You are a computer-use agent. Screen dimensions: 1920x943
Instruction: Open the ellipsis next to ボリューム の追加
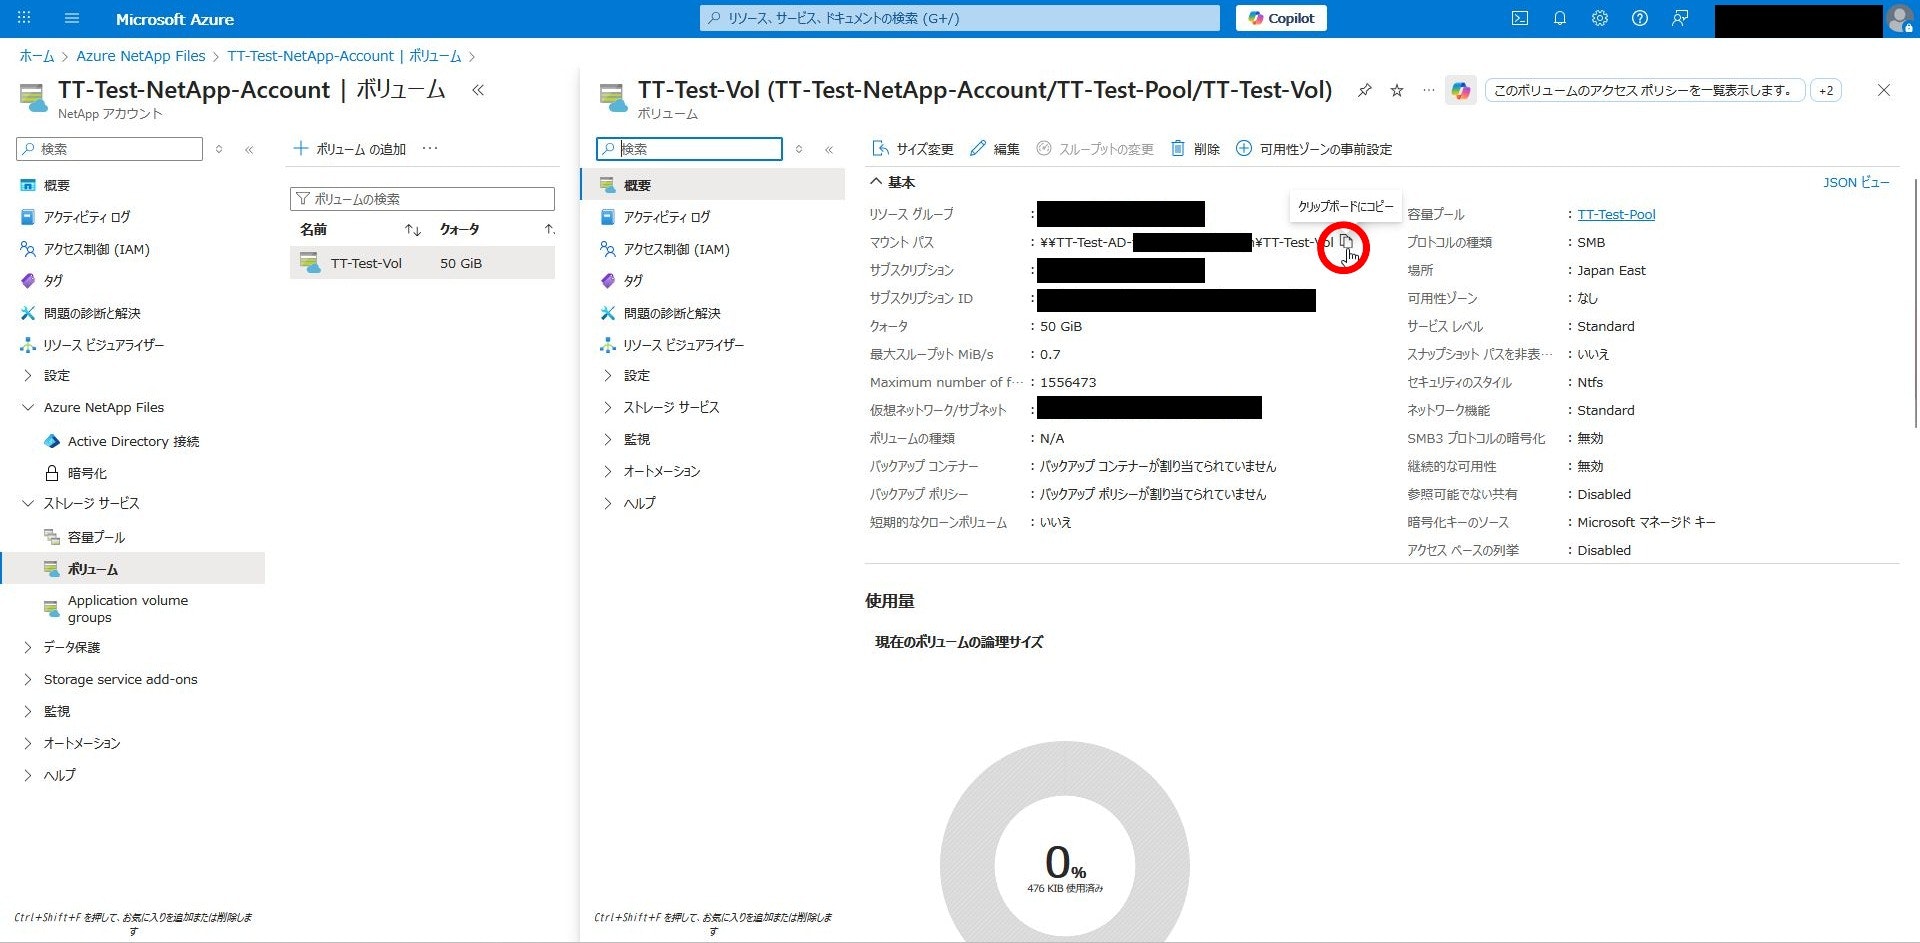pos(430,148)
